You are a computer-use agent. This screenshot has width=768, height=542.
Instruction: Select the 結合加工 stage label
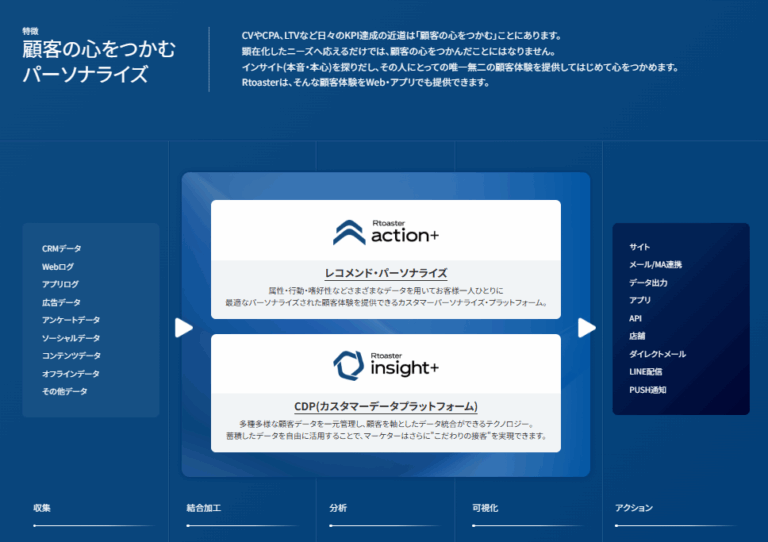204,508
